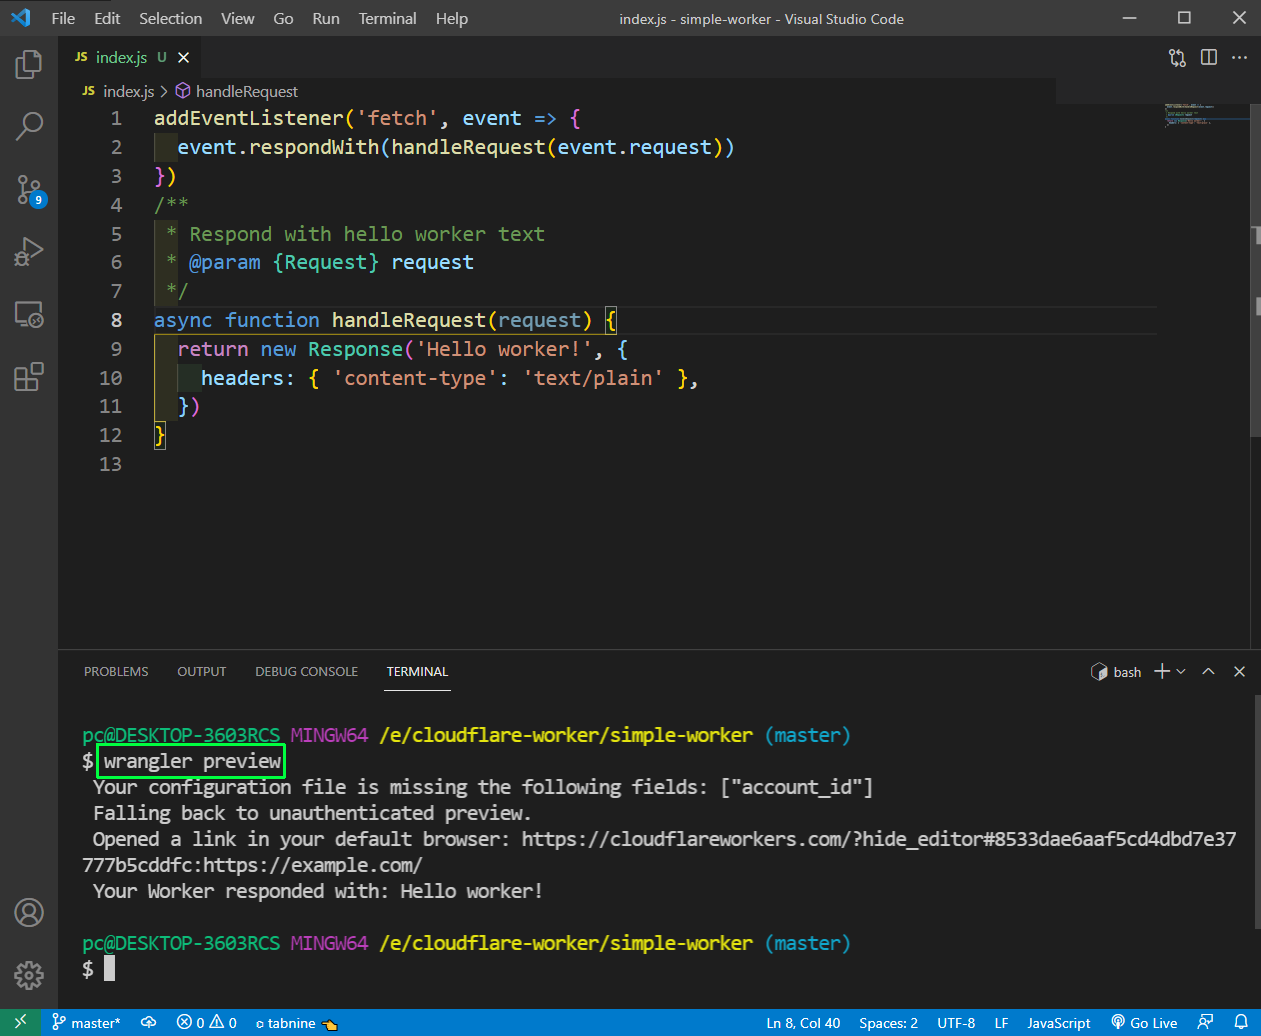Image resolution: width=1261 pixels, height=1036 pixels.
Task: Select language mode JavaScript
Action: coord(1059,1023)
